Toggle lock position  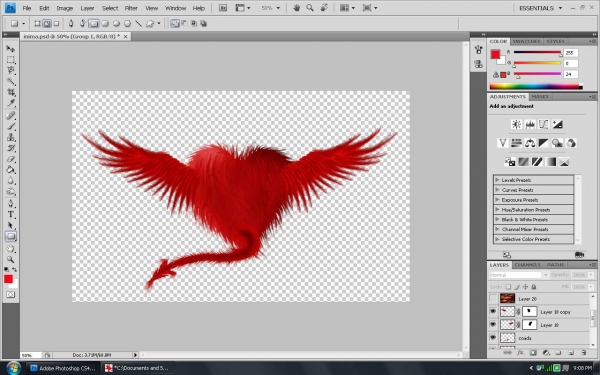[525, 287]
